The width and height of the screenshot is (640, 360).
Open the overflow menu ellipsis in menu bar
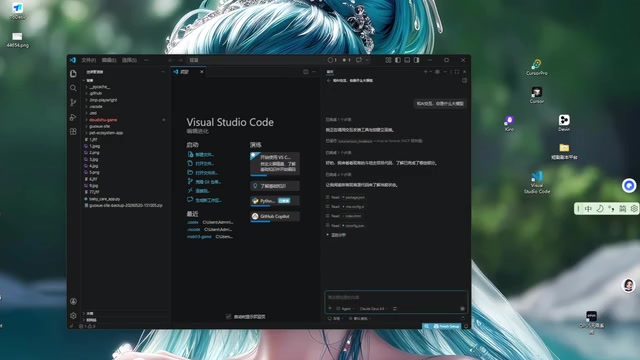[x=147, y=60]
